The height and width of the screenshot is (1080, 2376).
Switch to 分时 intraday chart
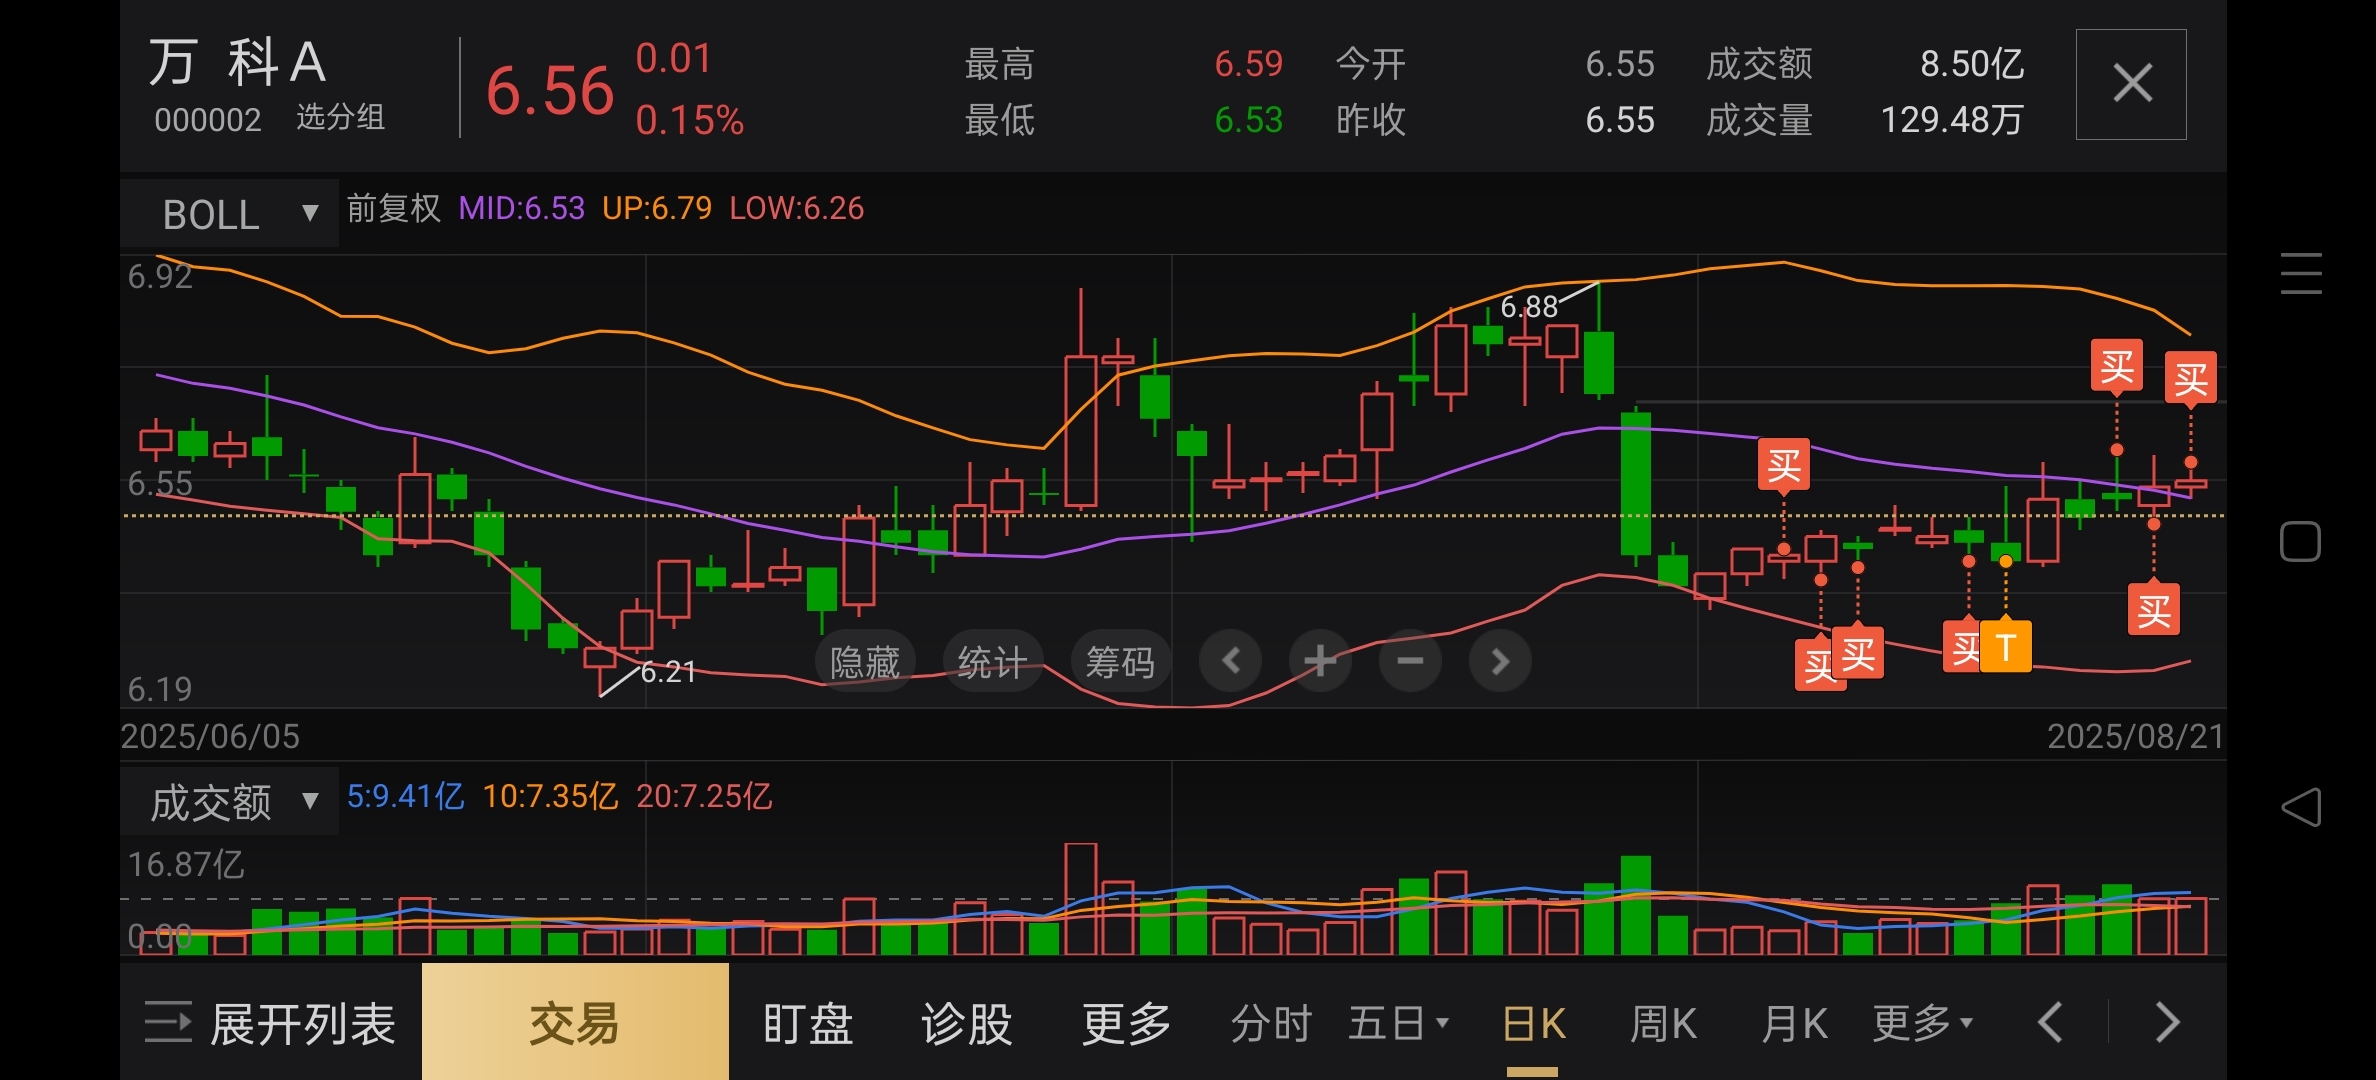(x=1271, y=1023)
